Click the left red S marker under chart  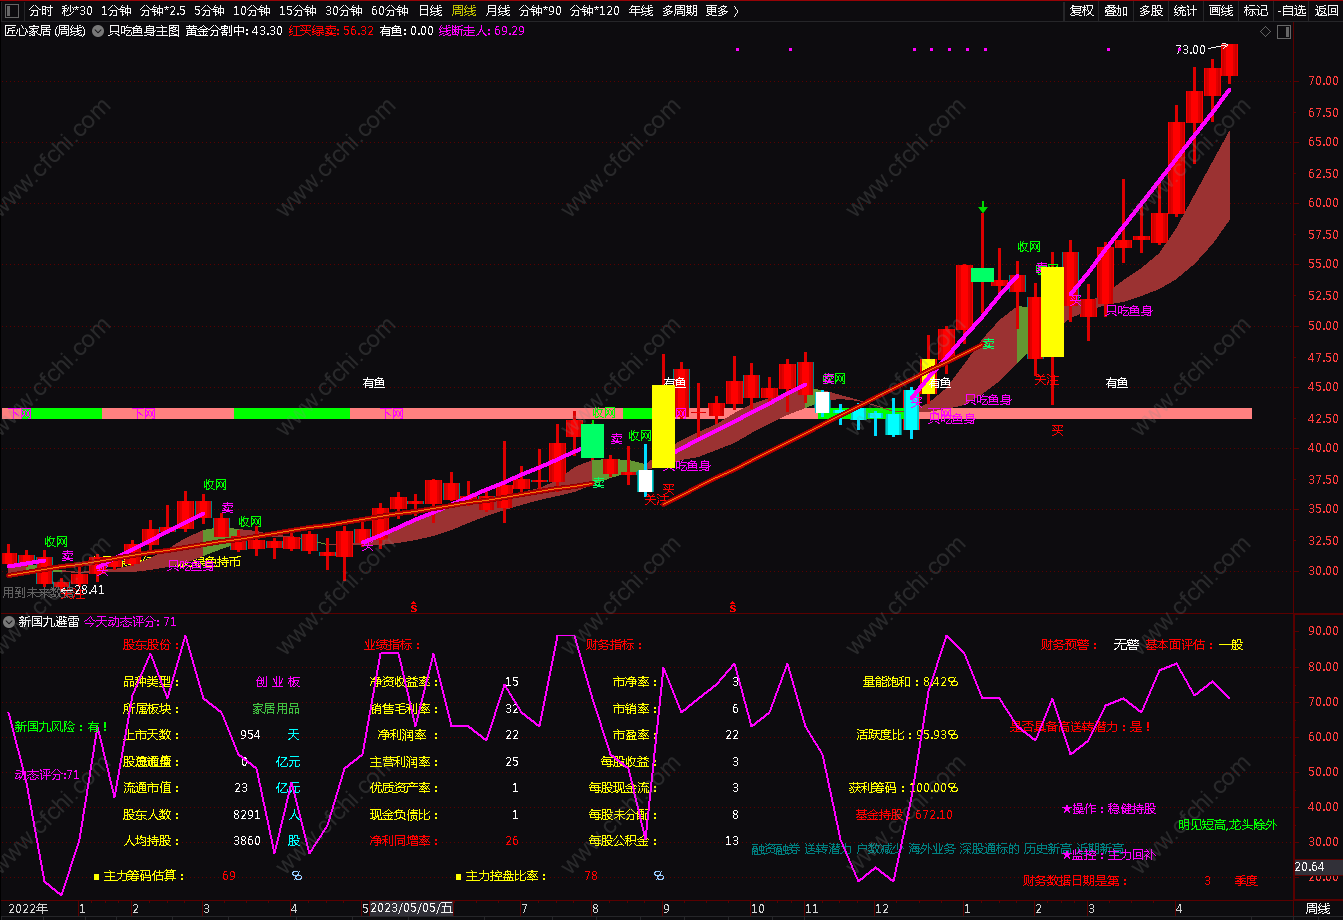coord(413,606)
